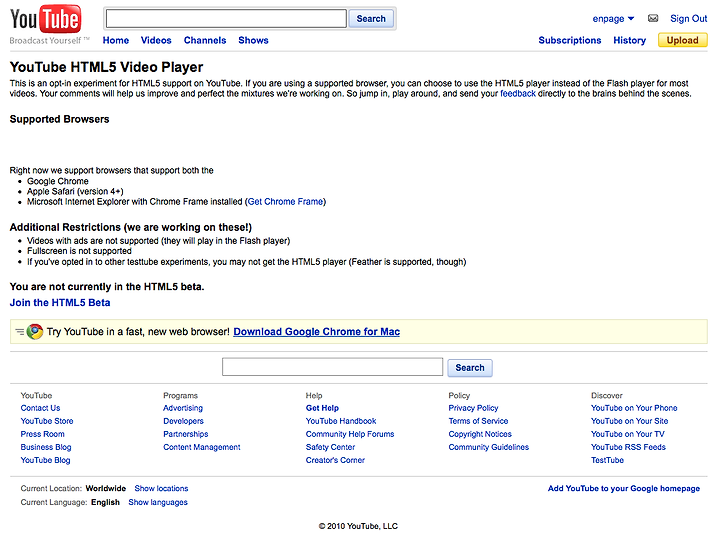Open the Get Chrome Frame link
This screenshot has height=534, width=720.
point(285,202)
